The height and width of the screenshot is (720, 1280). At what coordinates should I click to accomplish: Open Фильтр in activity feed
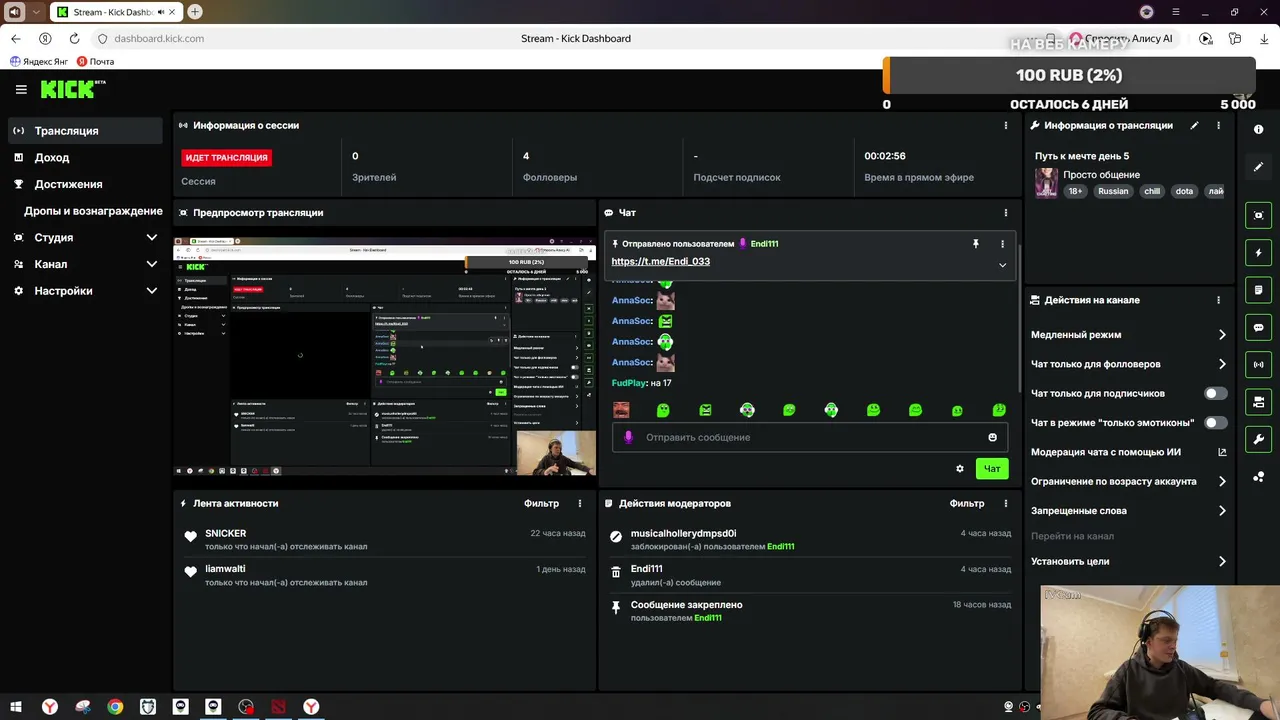541,503
